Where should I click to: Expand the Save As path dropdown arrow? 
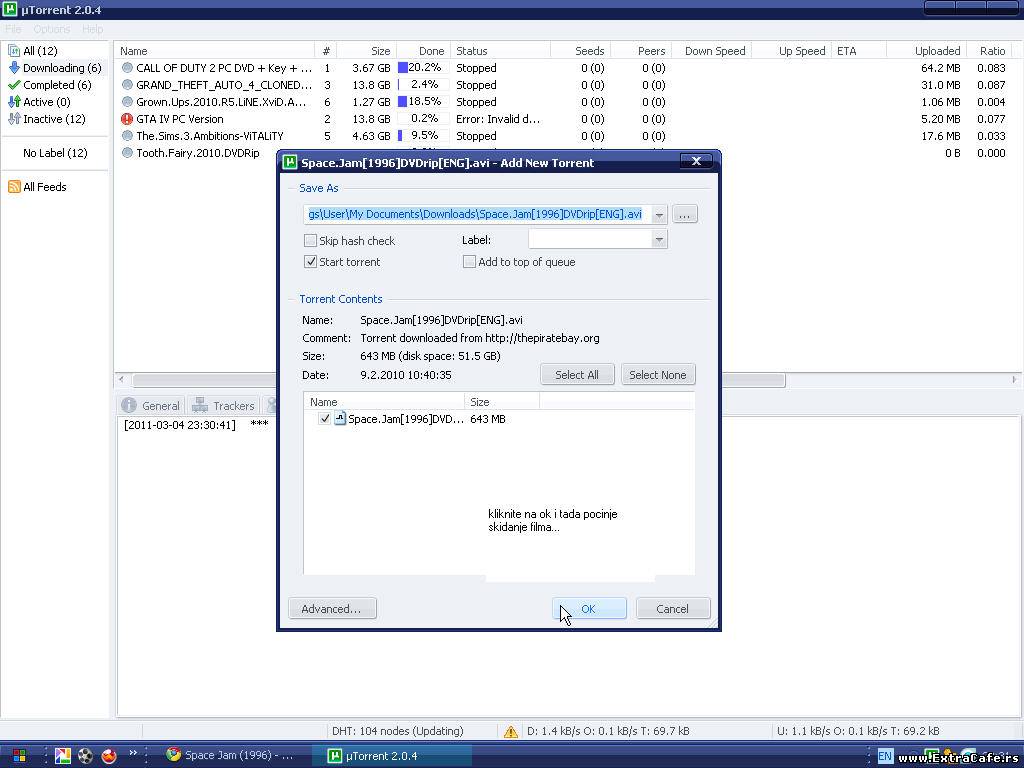tap(659, 214)
